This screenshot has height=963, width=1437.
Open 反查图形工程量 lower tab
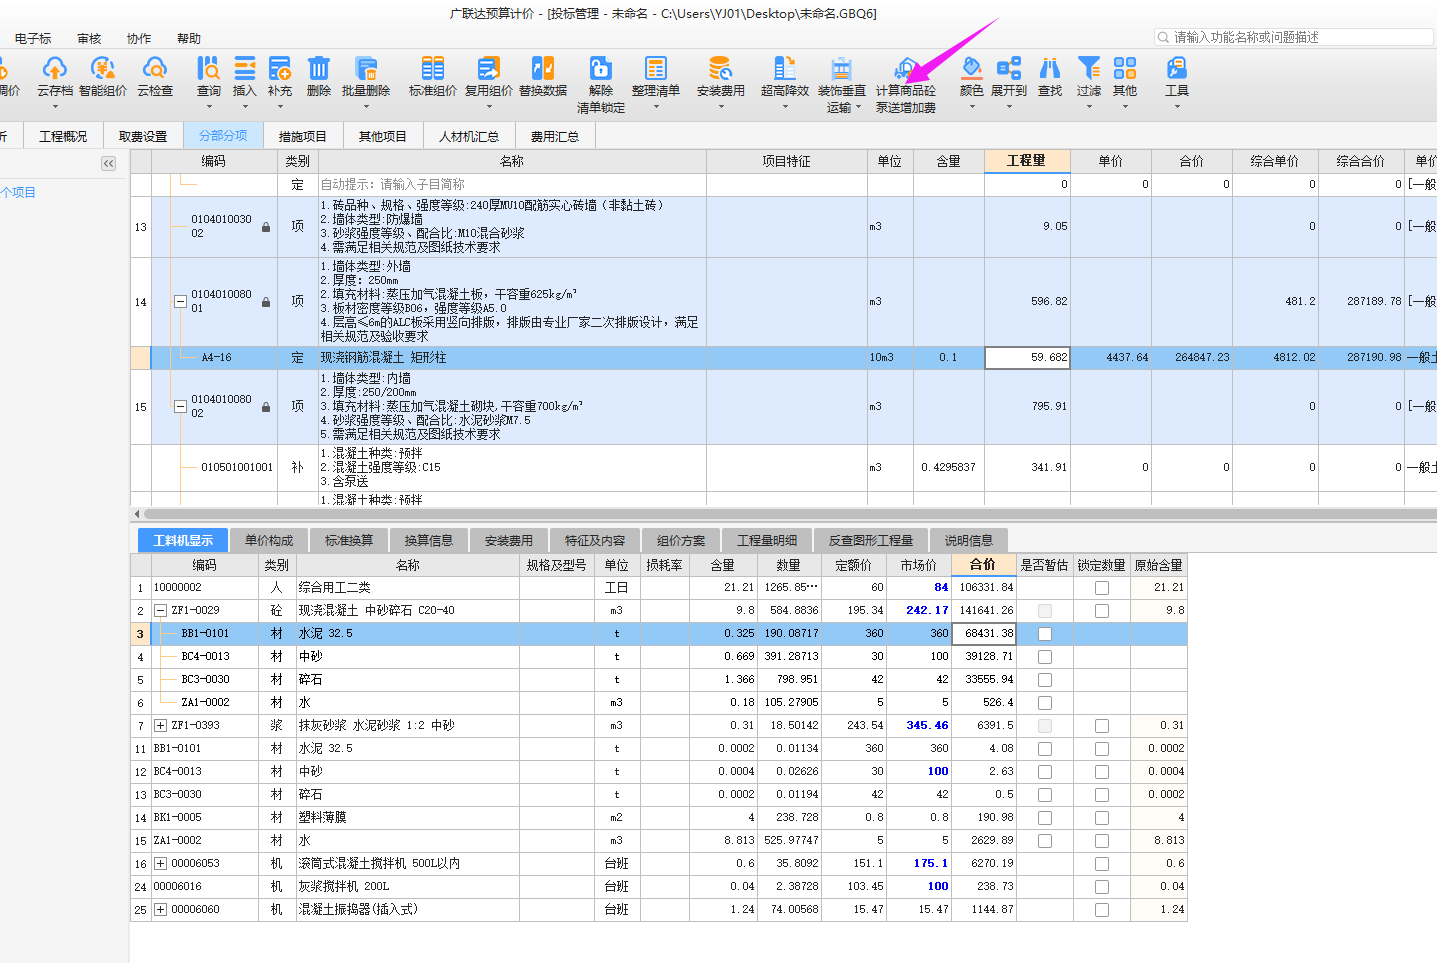(x=871, y=540)
